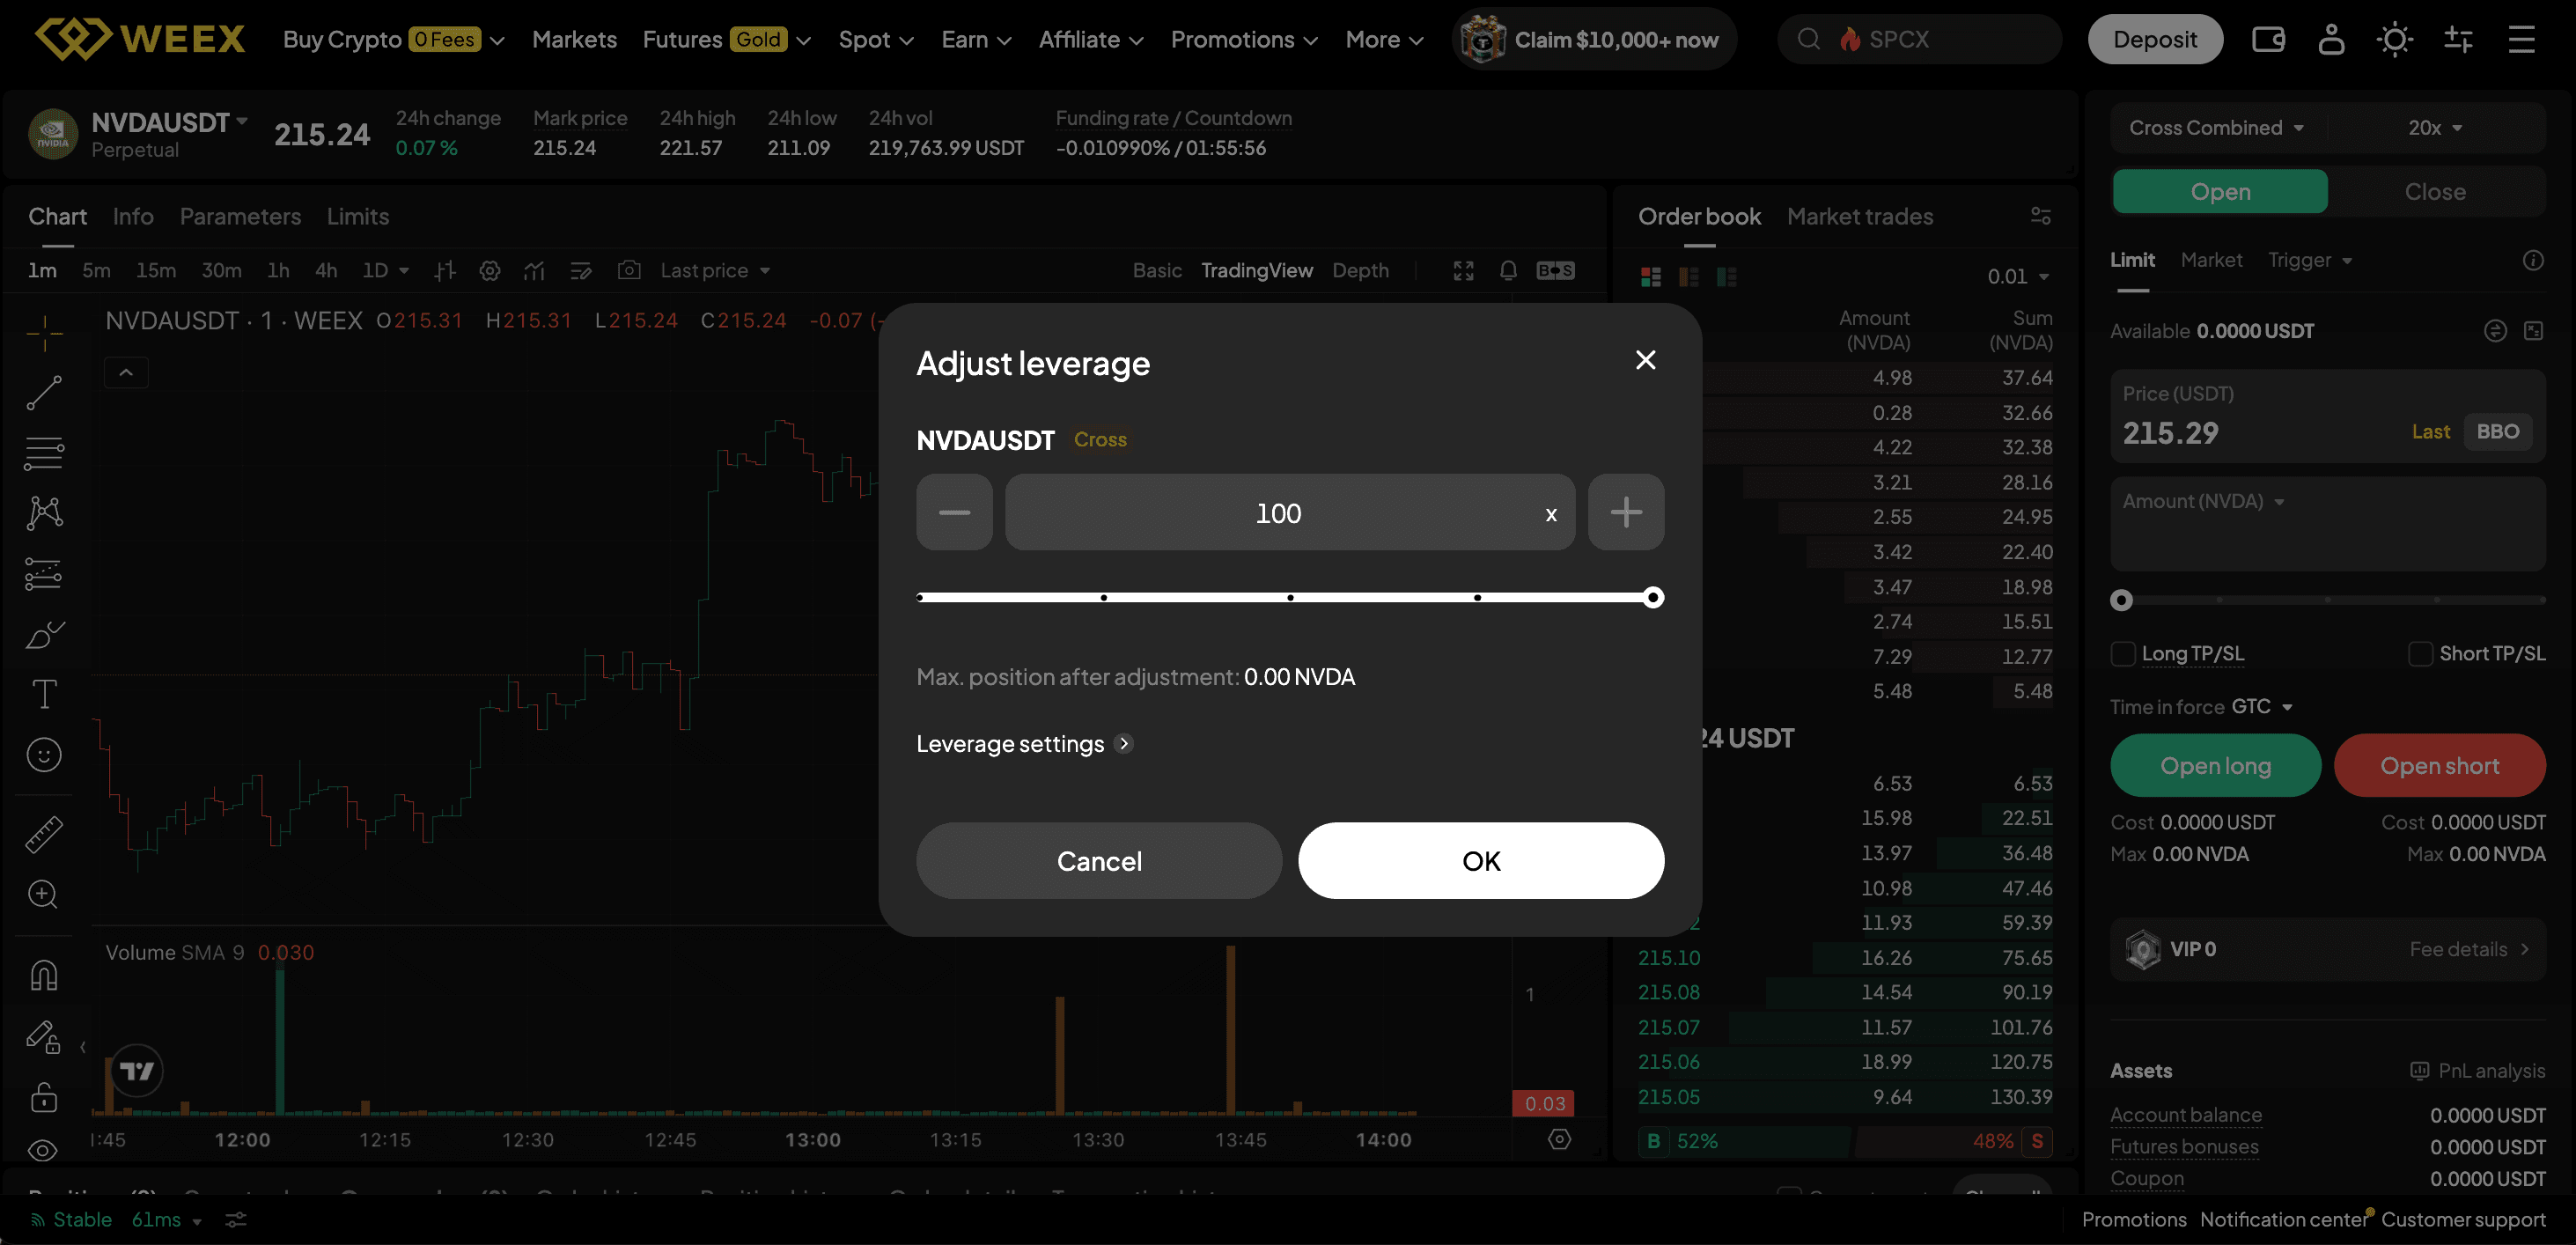The width and height of the screenshot is (2576, 1245).
Task: Open price alert bell icon
Action: pos(1509,270)
